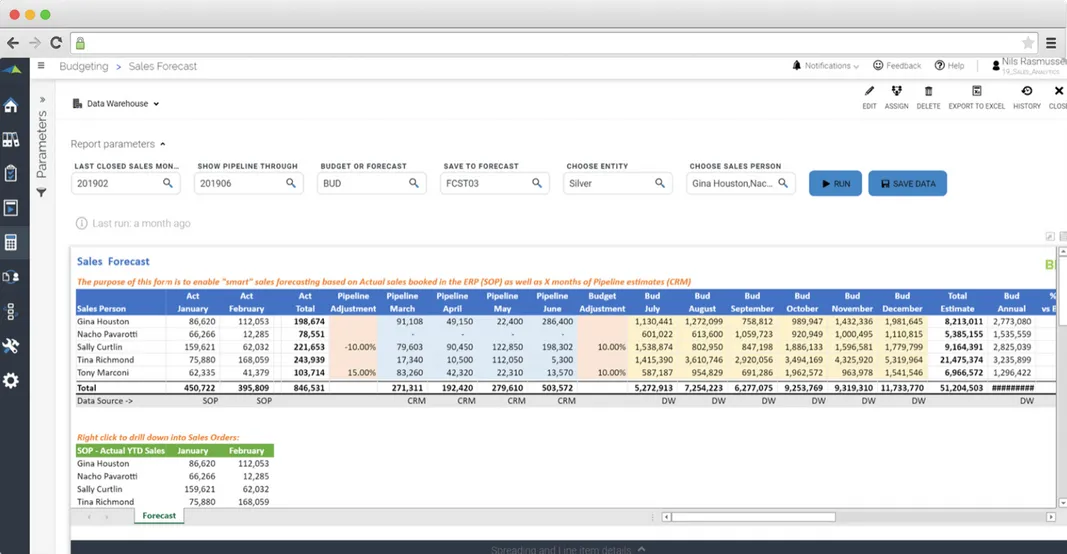Image resolution: width=1067 pixels, height=554 pixels.
Task: Click search icon in Save to Forecast field
Action: click(x=537, y=183)
